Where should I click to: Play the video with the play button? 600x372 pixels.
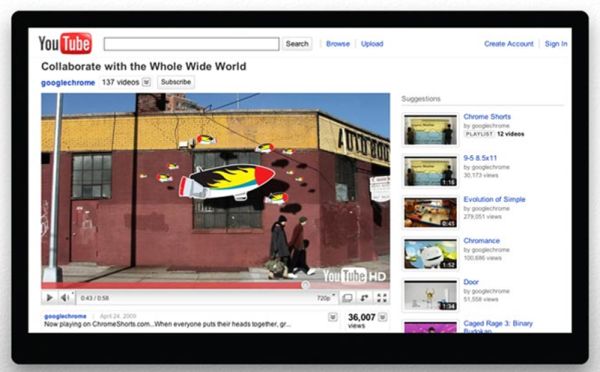(49, 298)
